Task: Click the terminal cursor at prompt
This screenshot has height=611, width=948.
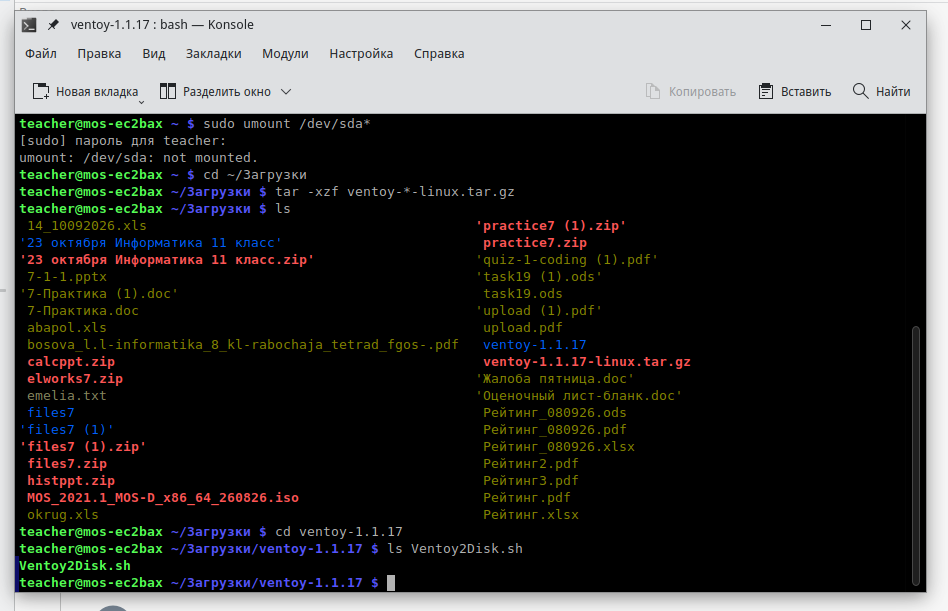Action: (391, 583)
